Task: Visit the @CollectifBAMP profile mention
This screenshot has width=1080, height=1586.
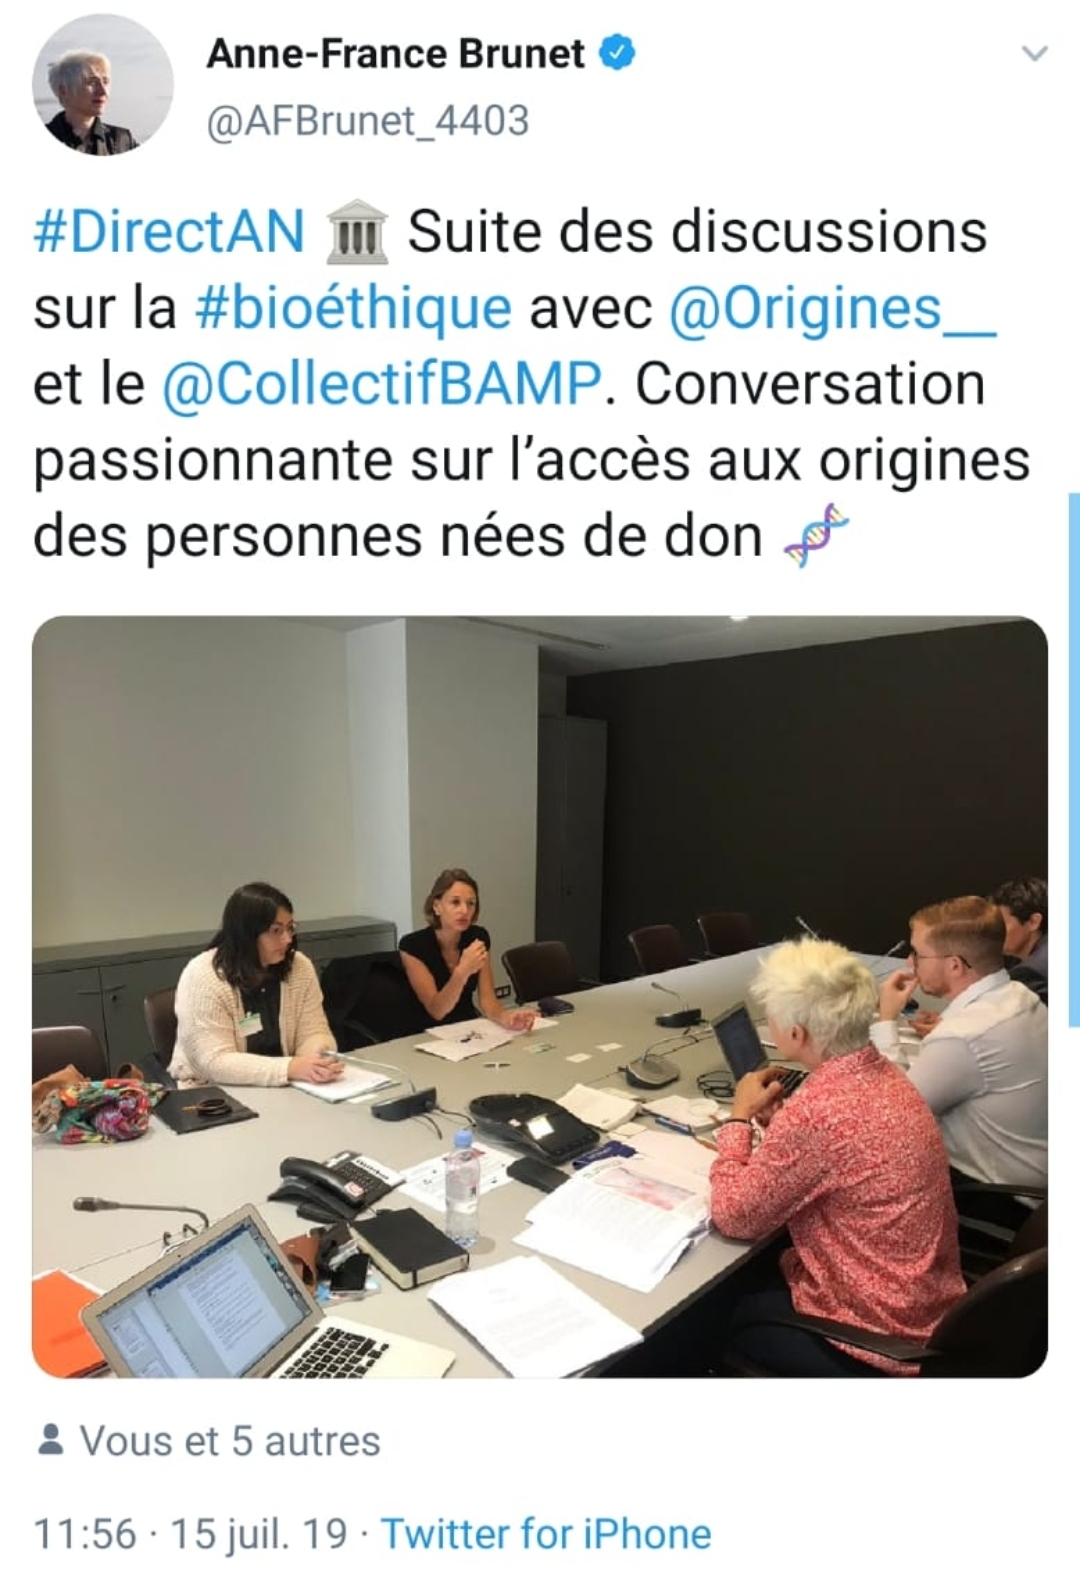Action: pyautogui.click(x=383, y=384)
